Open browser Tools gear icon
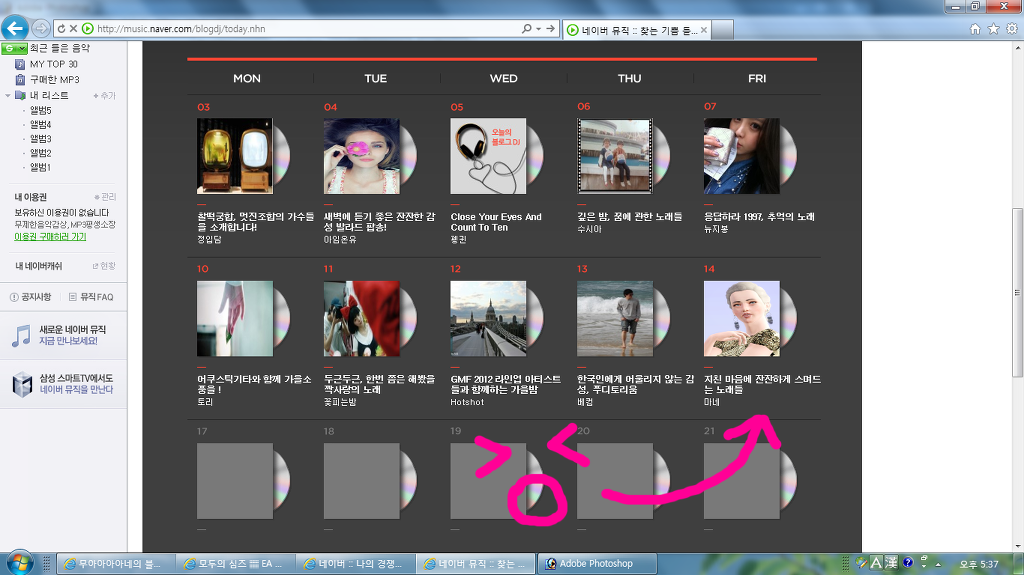This screenshot has width=1024, height=575. tap(1012, 29)
